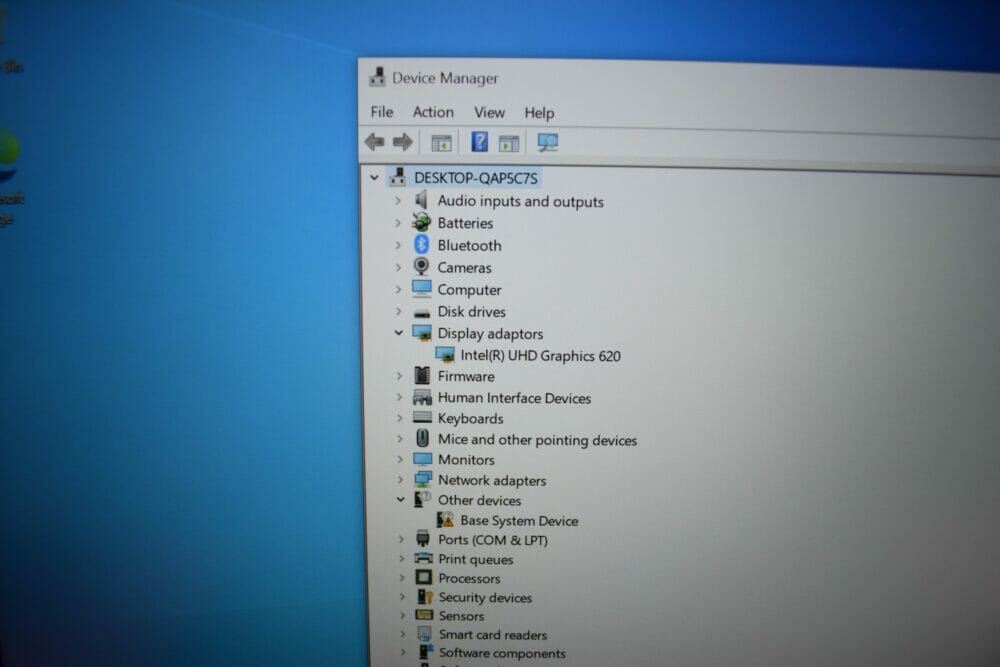Click the Network adapters icon
Image resolution: width=1000 pixels, height=667 pixels.
pos(422,480)
